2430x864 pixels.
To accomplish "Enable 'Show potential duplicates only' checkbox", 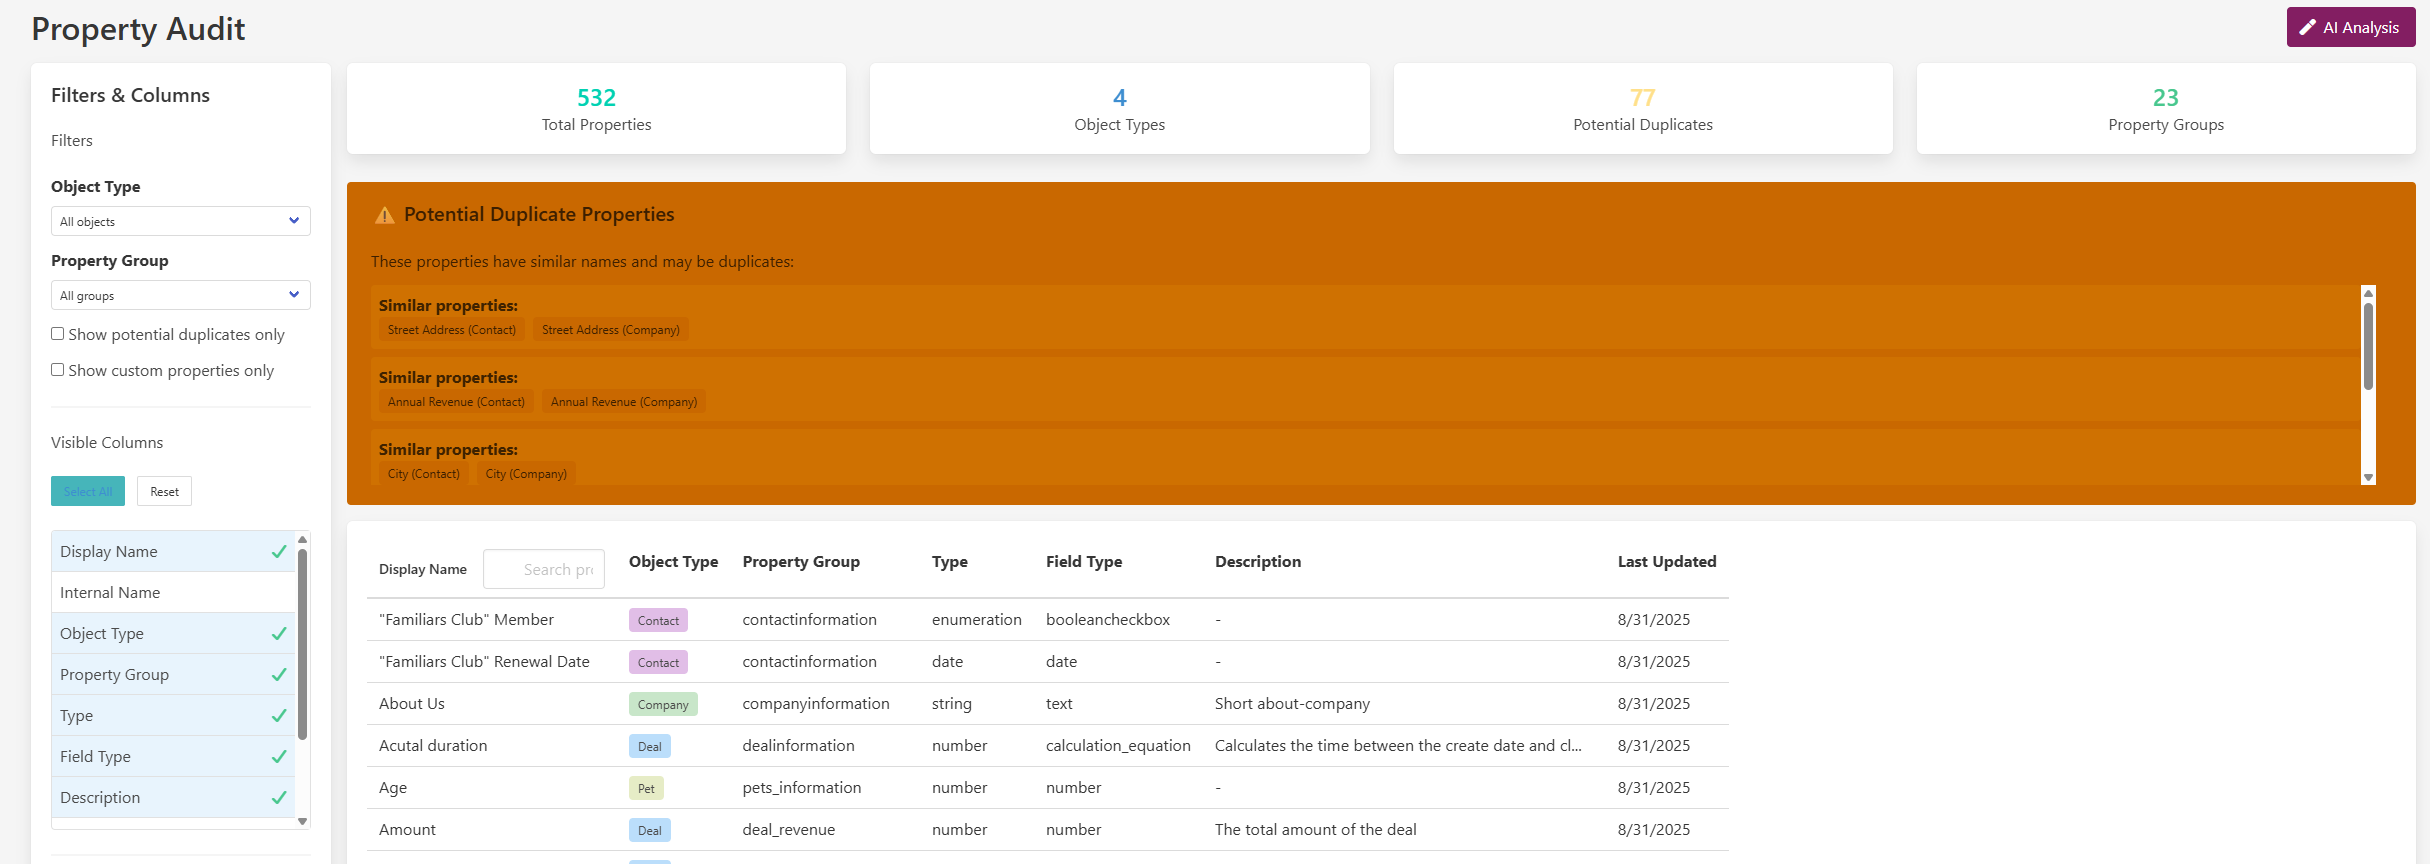I will (x=58, y=334).
